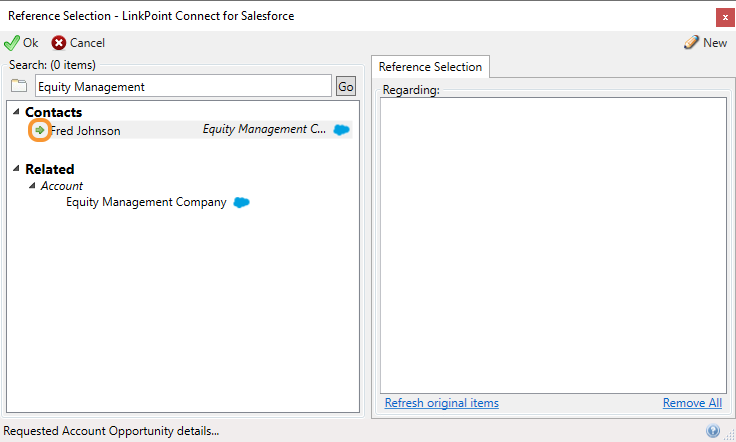The image size is (736, 442).
Task: Click the New label in the toolbar
Action: [715, 43]
